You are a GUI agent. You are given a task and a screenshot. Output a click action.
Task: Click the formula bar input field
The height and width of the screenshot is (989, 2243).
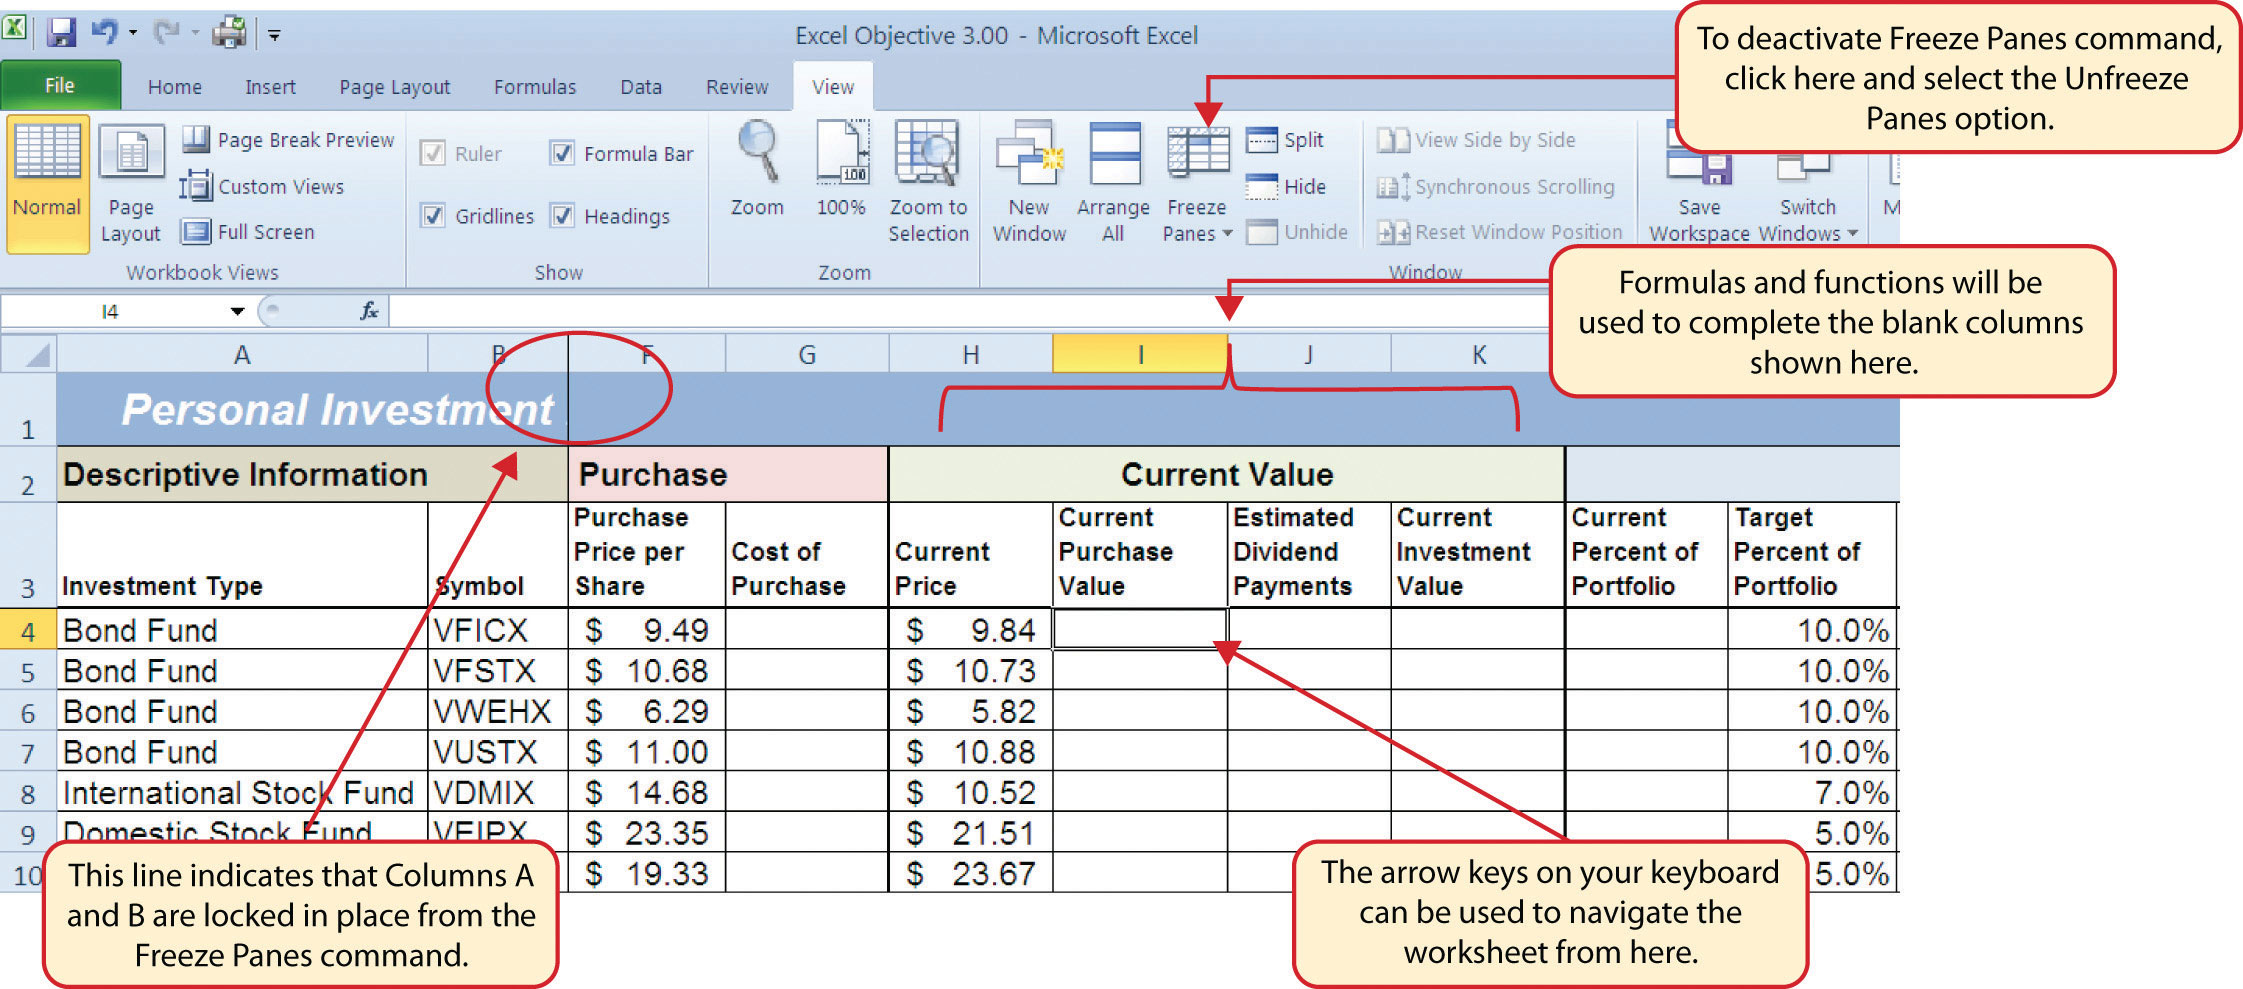pos(800,312)
